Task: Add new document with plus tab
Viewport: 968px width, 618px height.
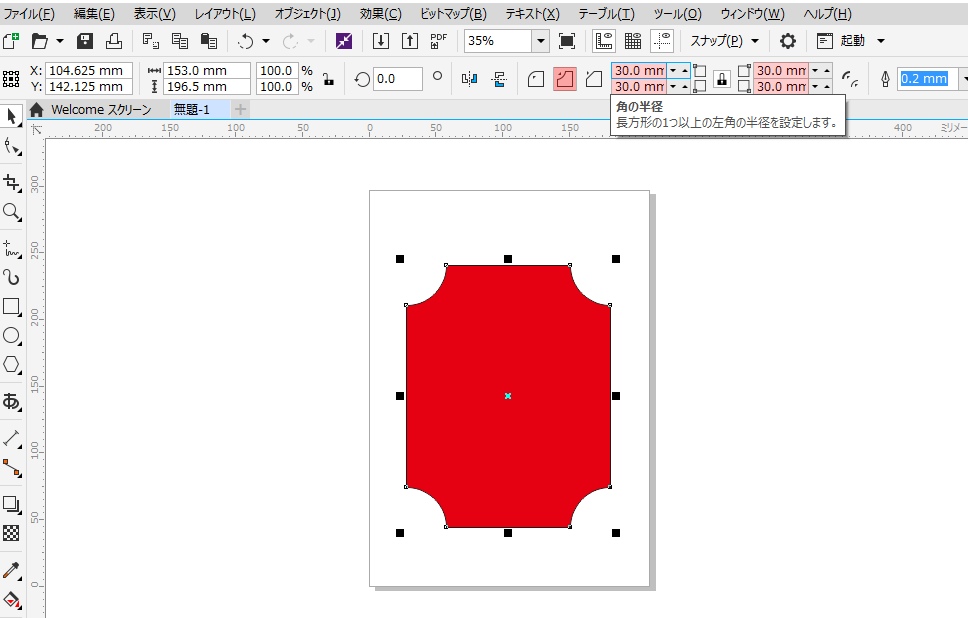Action: coord(240,109)
